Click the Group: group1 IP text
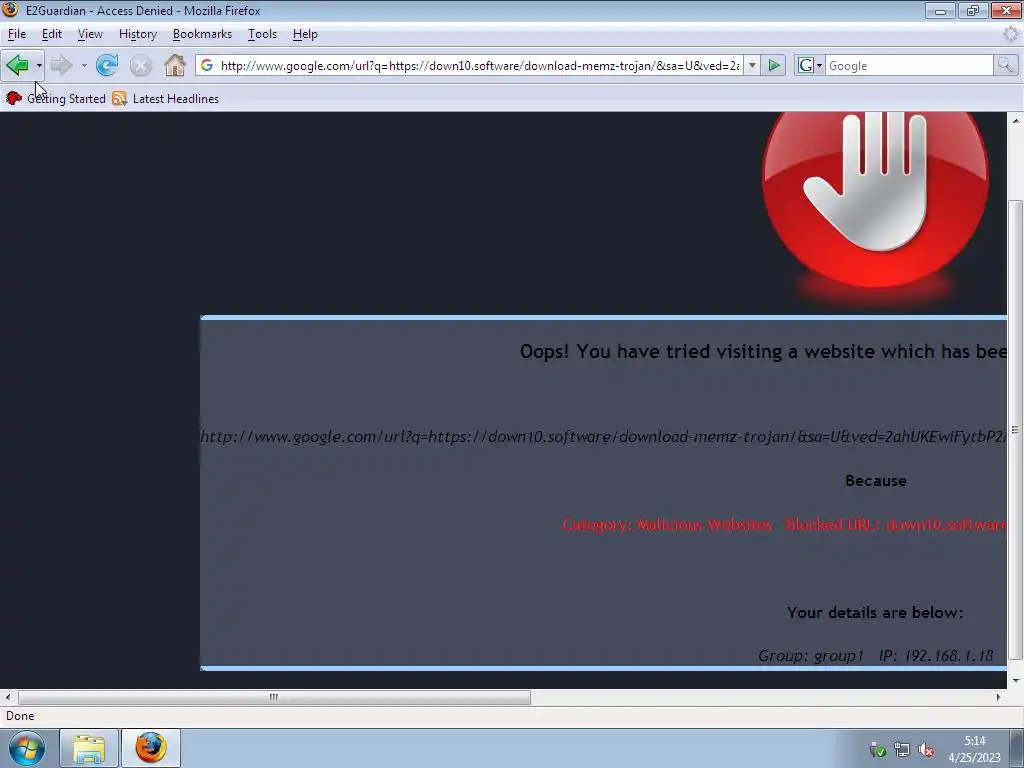Viewport: 1024px width, 768px height. point(876,656)
